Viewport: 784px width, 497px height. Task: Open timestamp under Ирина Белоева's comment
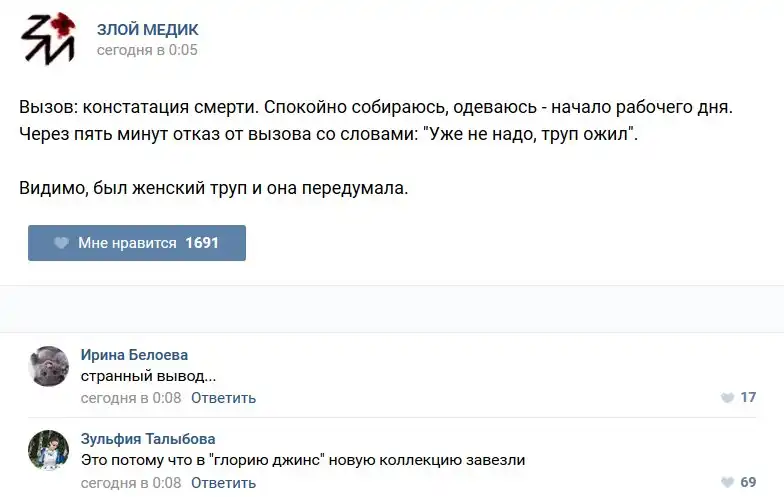click(x=131, y=398)
